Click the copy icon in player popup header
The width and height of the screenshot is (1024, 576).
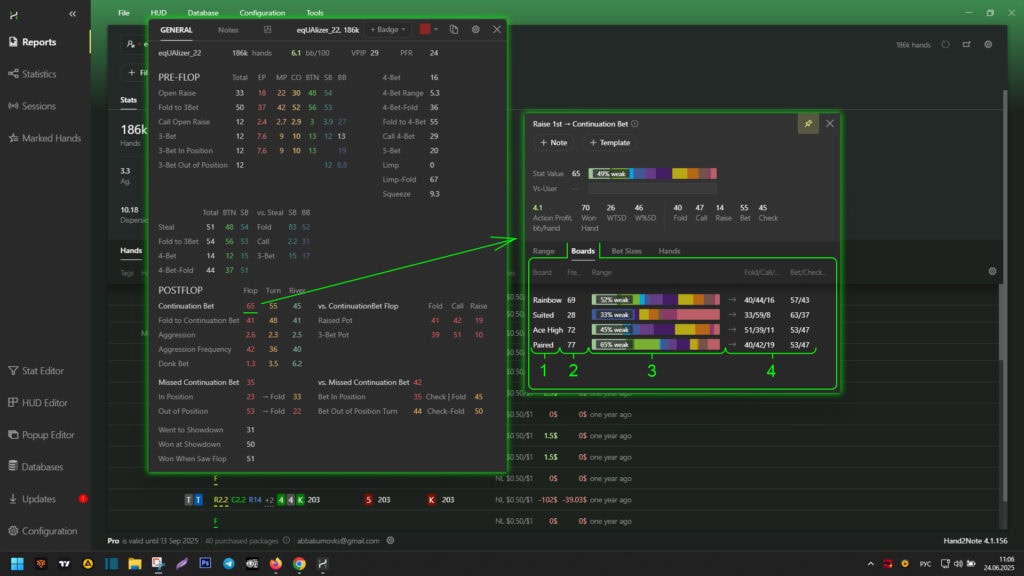click(x=453, y=30)
